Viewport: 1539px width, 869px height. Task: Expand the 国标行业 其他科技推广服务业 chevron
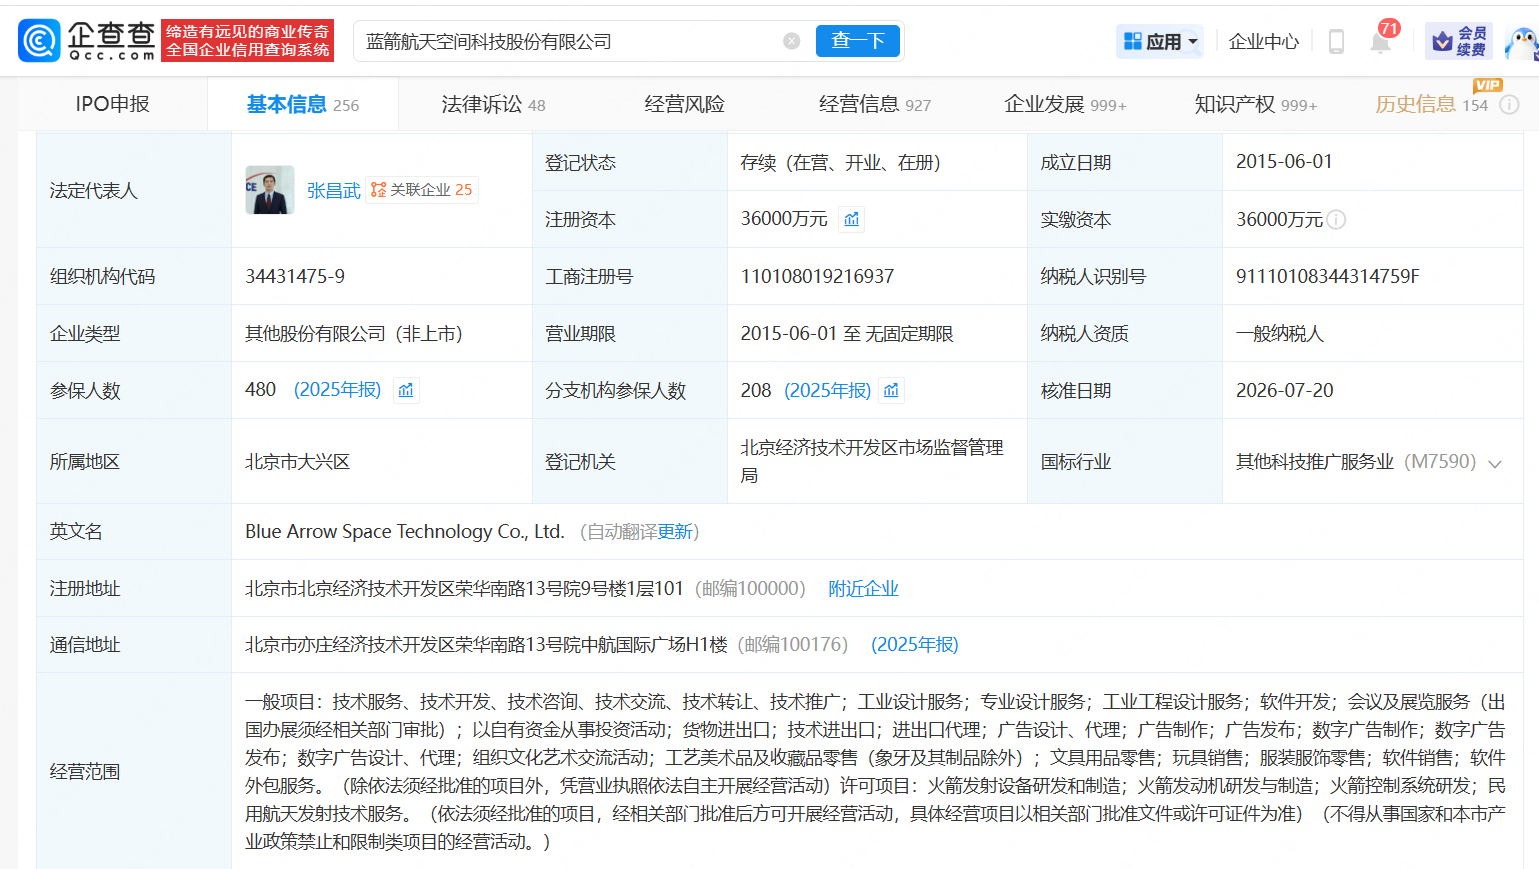pyautogui.click(x=1495, y=463)
